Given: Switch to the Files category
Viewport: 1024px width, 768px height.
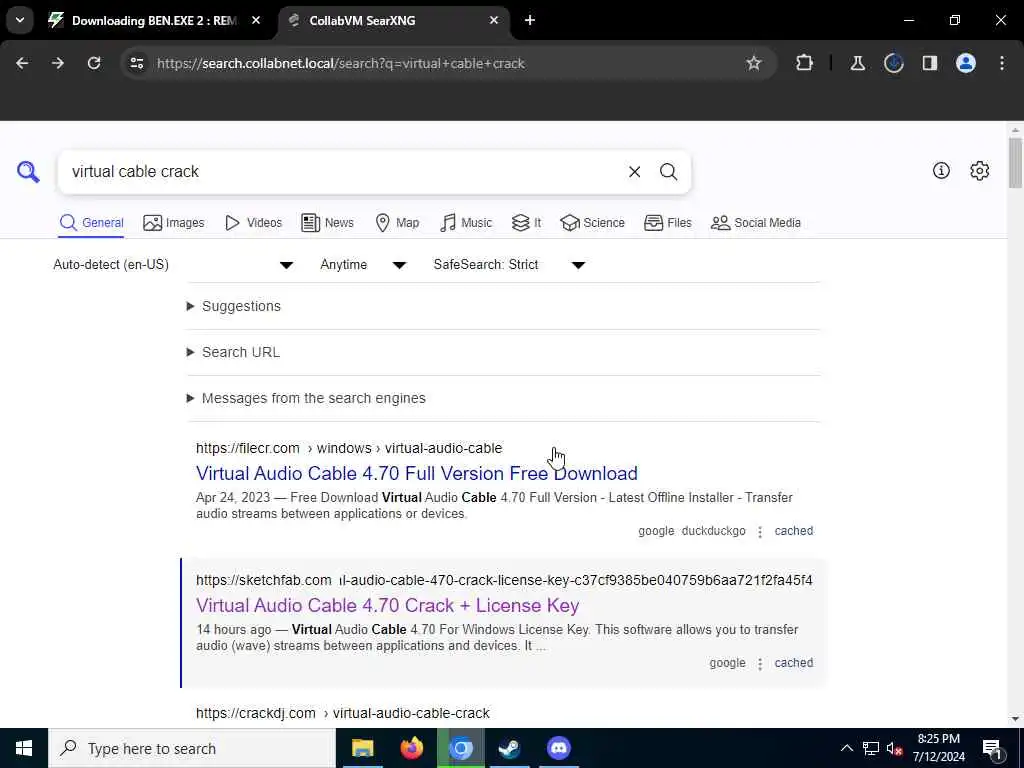Looking at the screenshot, I should click(667, 223).
